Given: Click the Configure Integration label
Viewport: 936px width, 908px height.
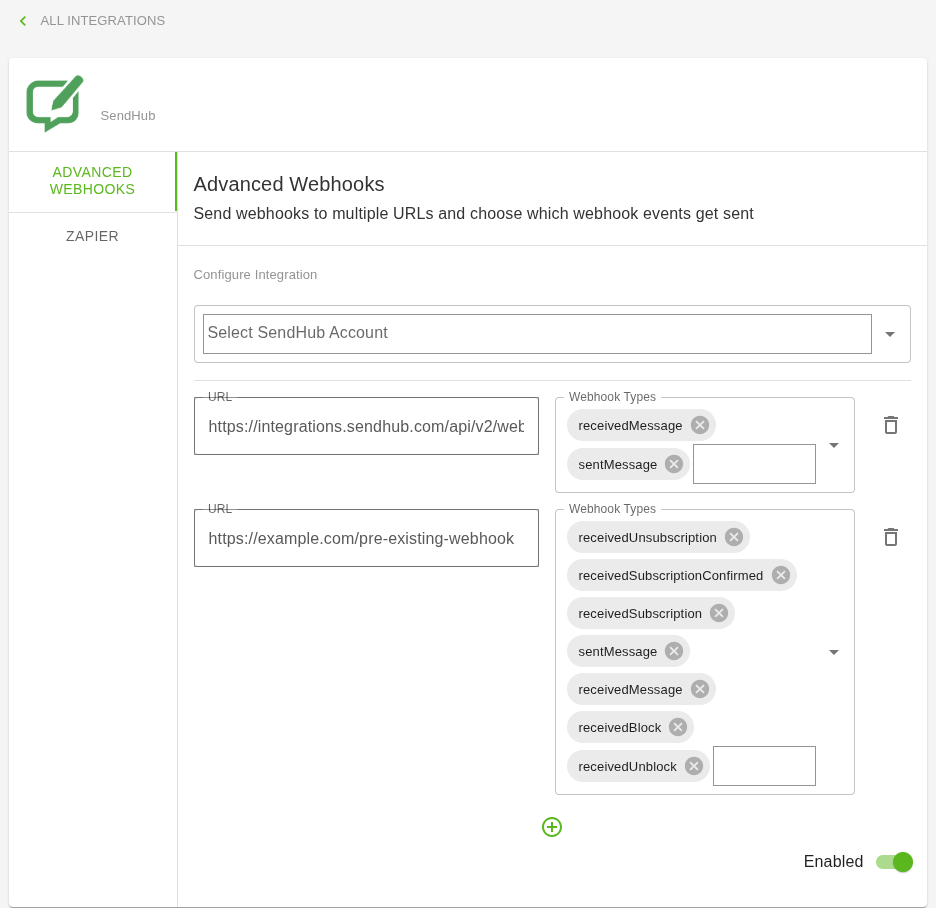Looking at the screenshot, I should coord(255,275).
